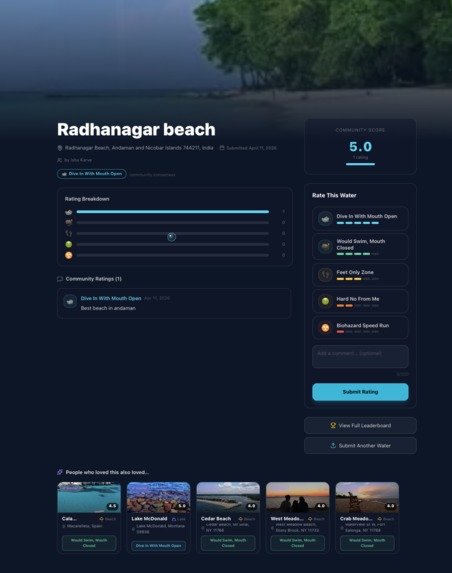Open the West Meadow photo thumbnail
Screen dimensions: 452x573
pyautogui.click(x=297, y=497)
